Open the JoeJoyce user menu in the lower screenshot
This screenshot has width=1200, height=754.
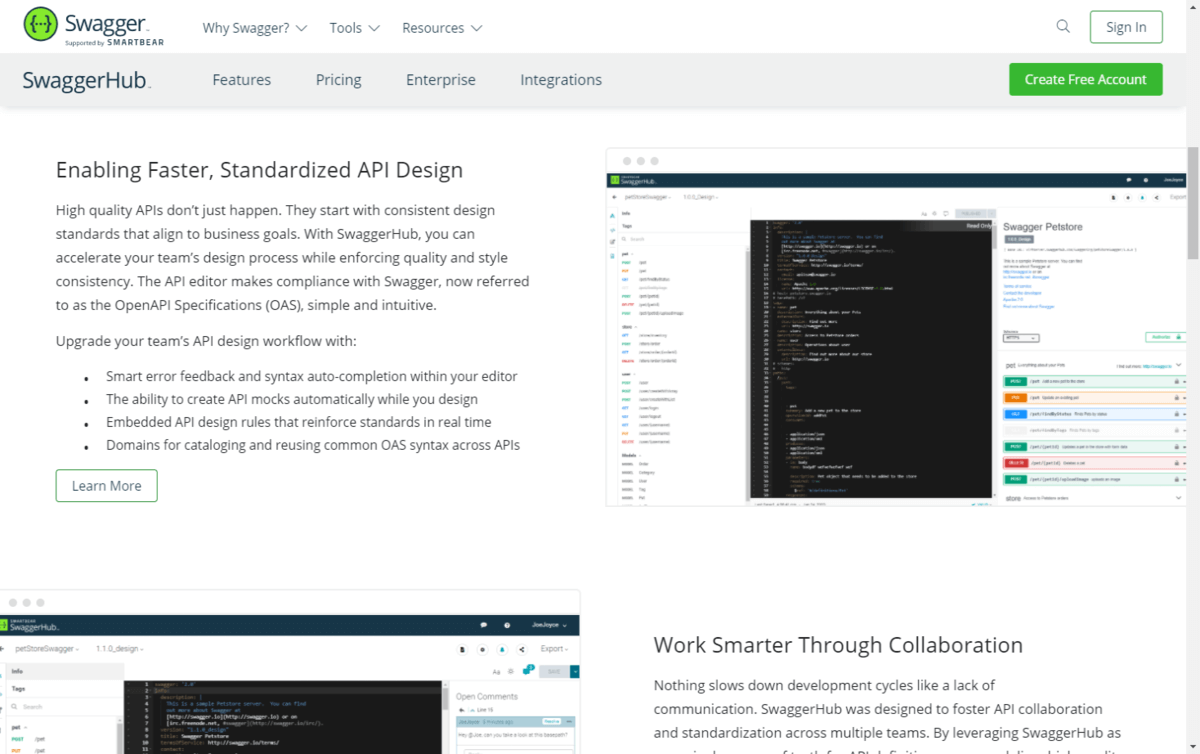tap(546, 625)
